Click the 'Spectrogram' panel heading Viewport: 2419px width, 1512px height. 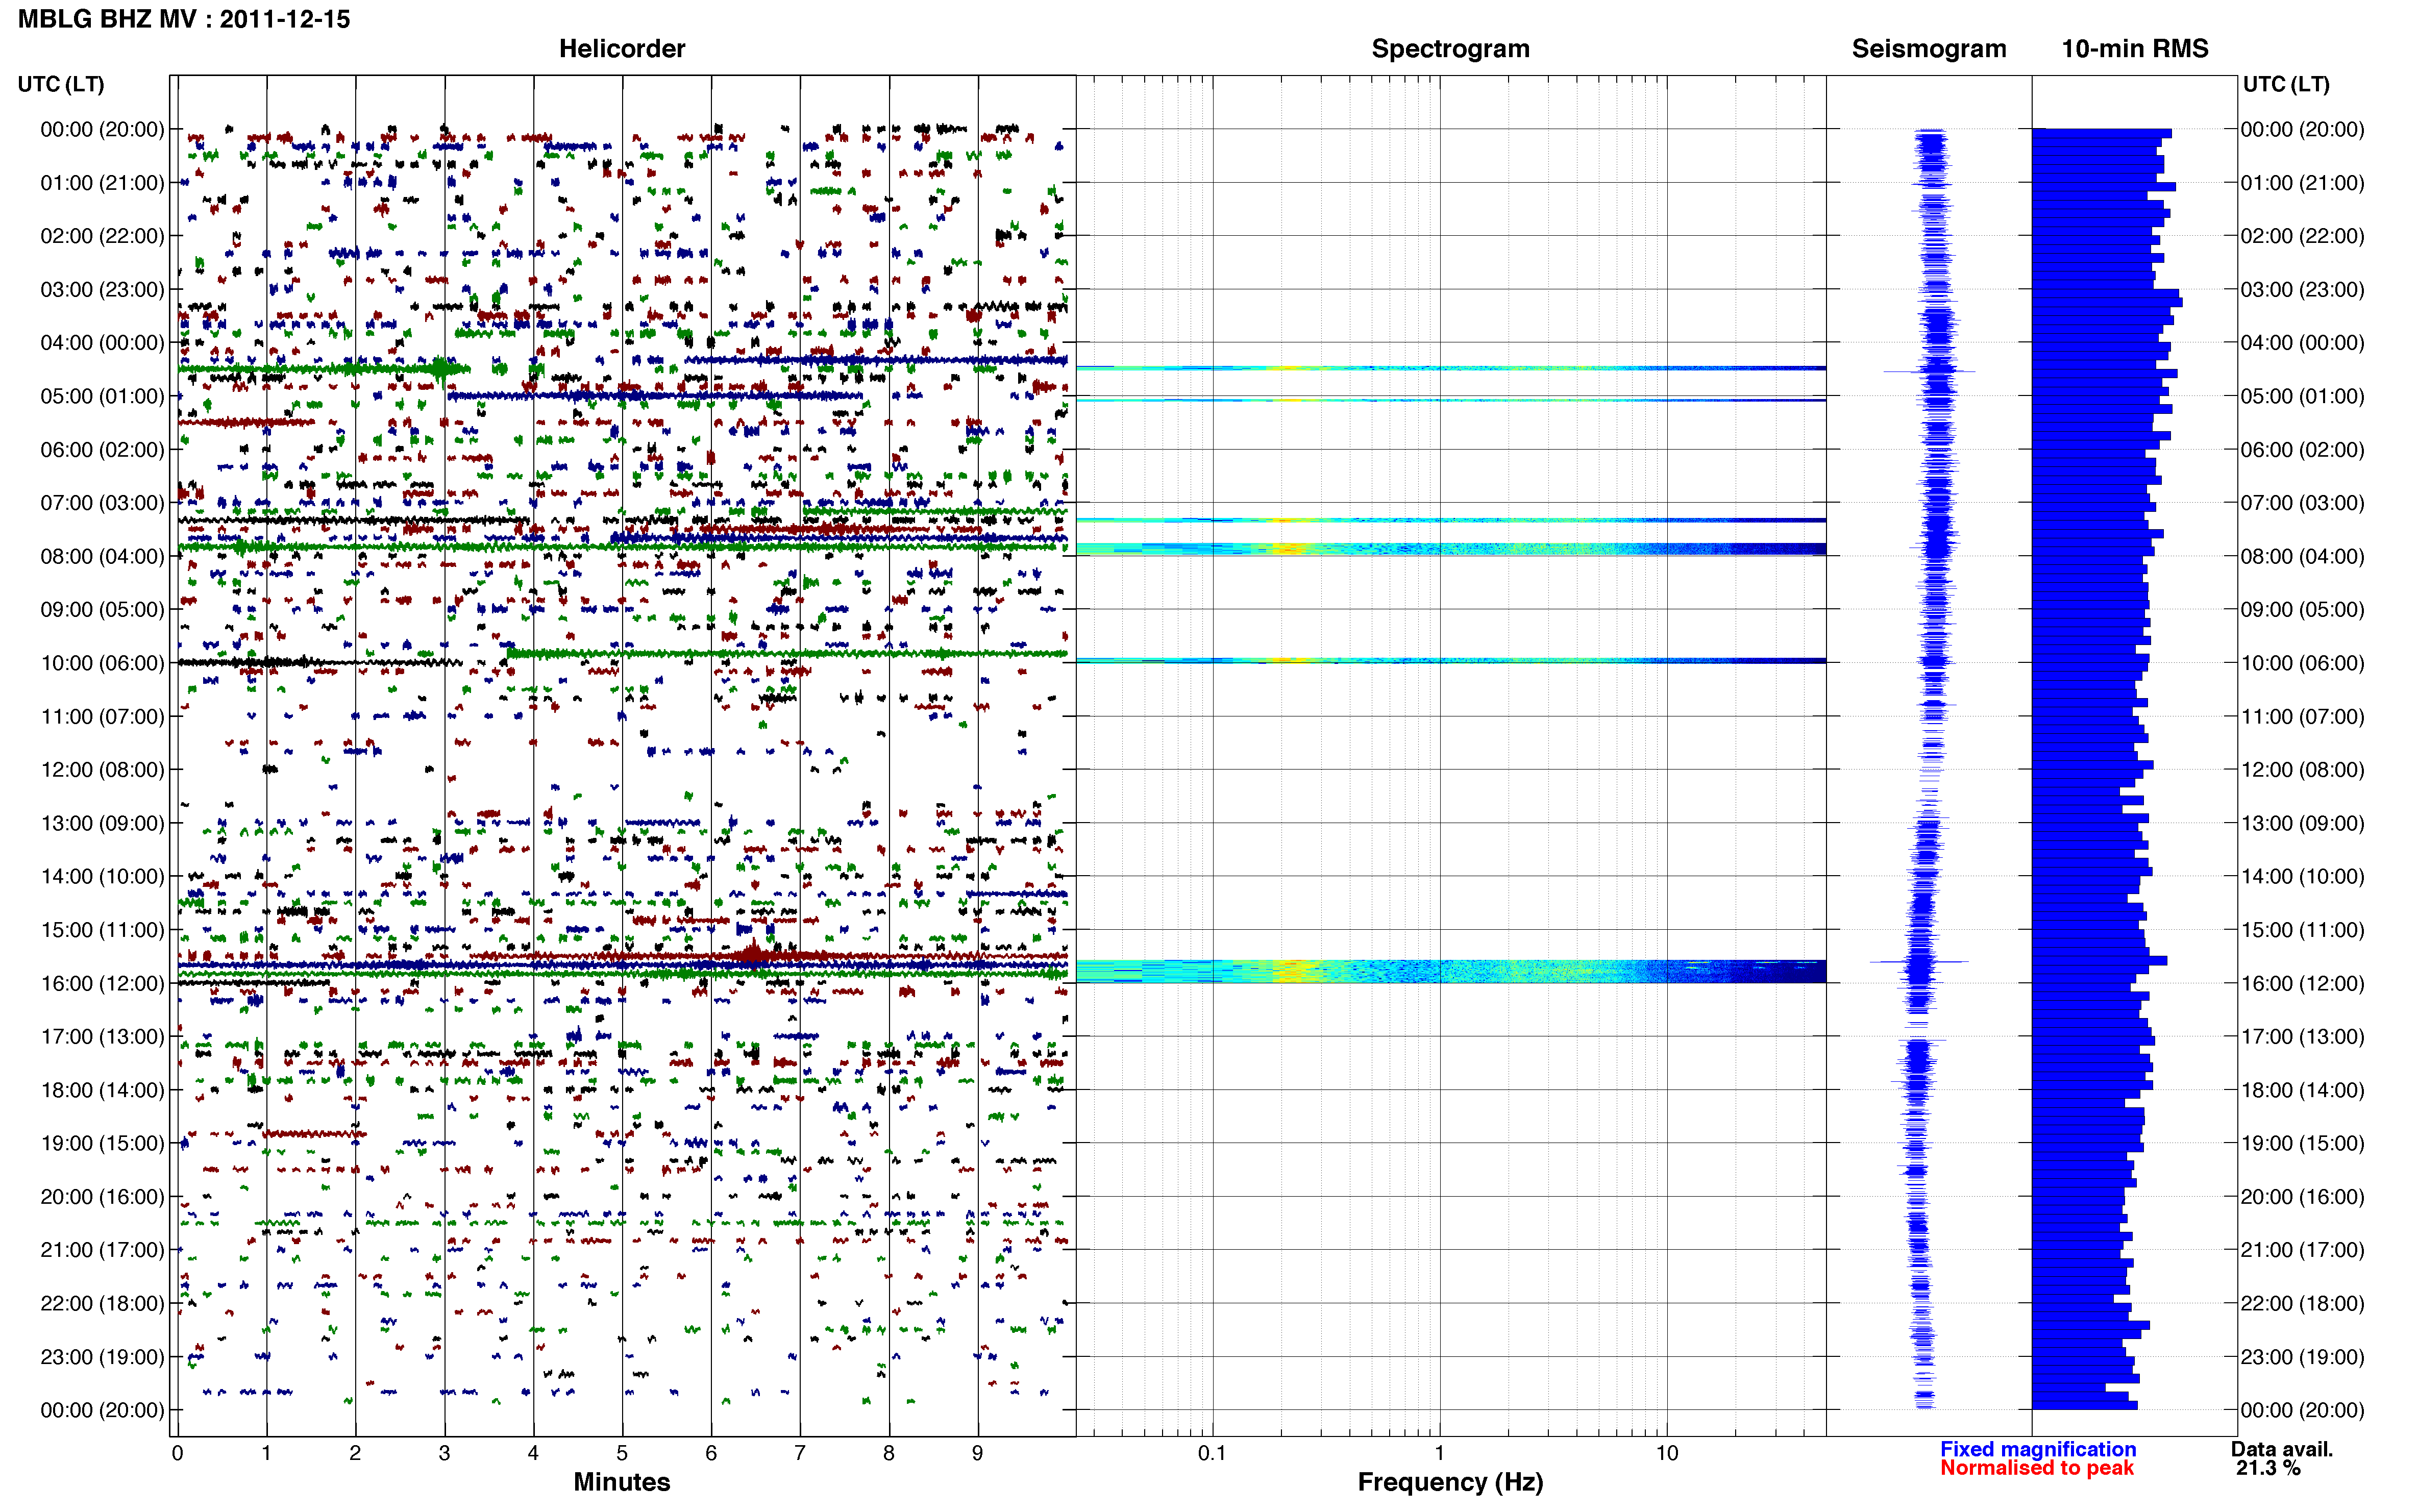click(1450, 48)
